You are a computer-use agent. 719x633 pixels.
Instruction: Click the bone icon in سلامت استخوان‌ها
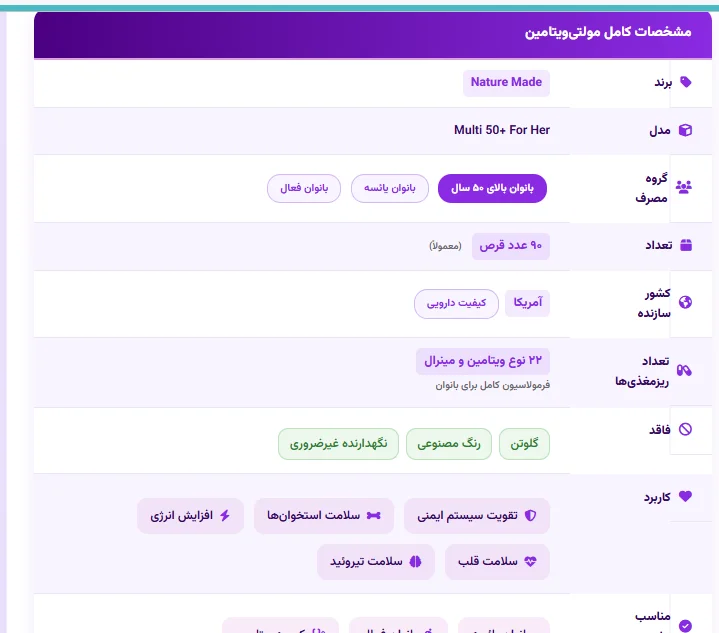point(374,516)
